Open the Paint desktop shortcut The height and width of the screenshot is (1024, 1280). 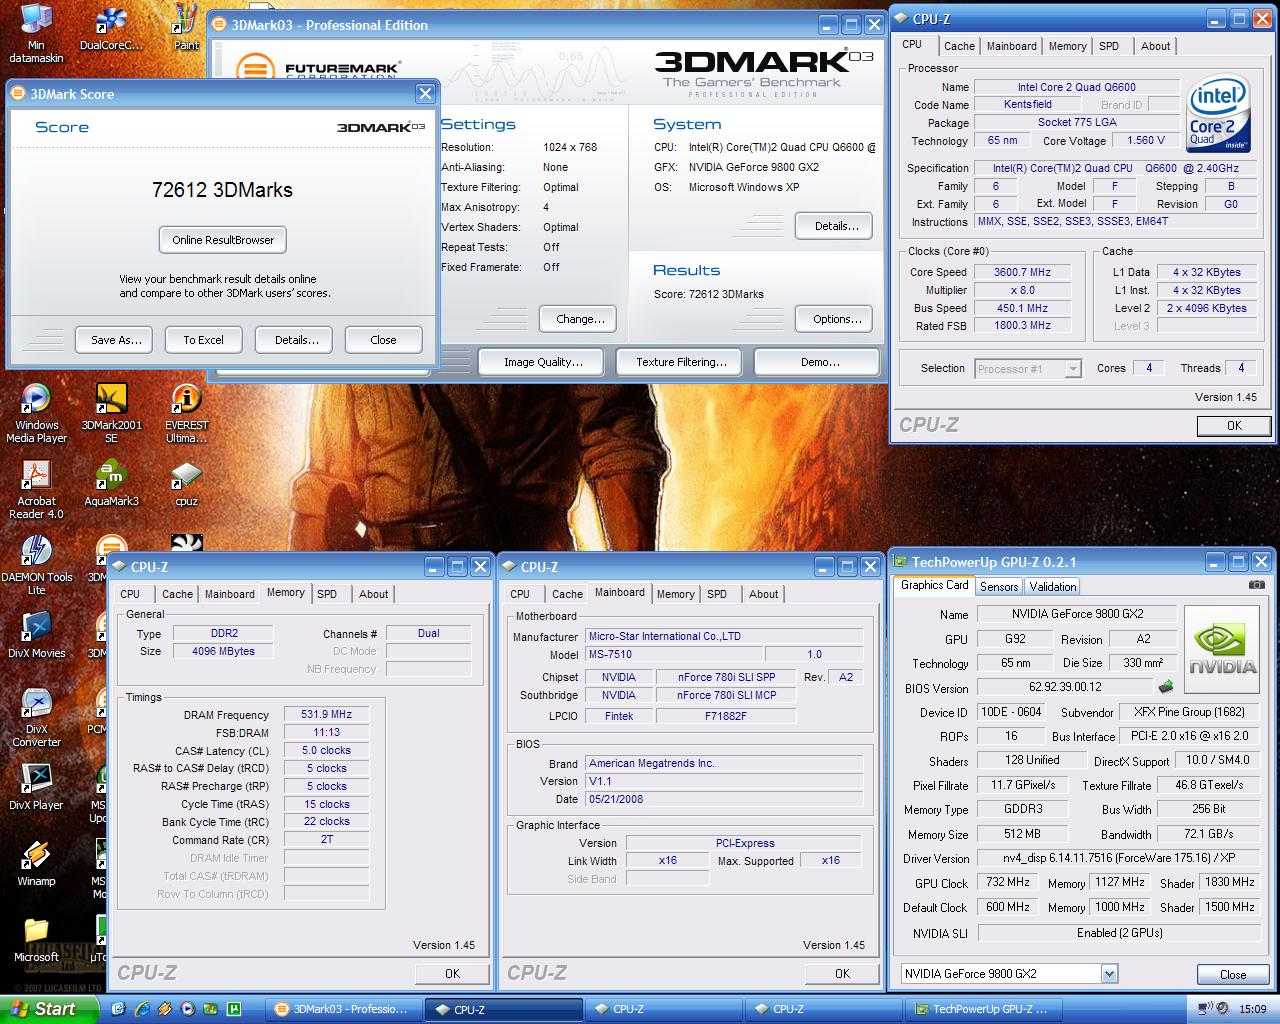coord(186,29)
